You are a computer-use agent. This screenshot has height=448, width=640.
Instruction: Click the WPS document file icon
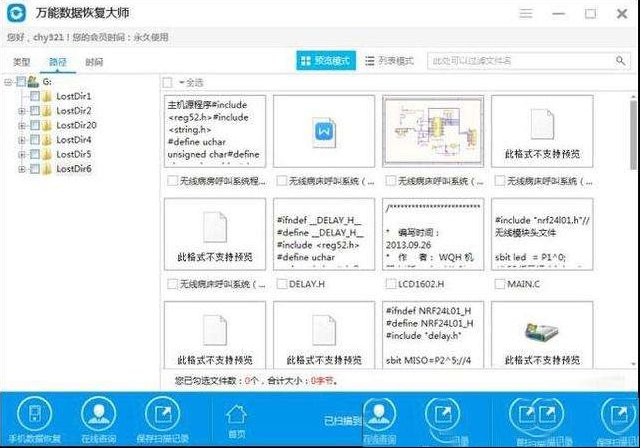pos(324,132)
